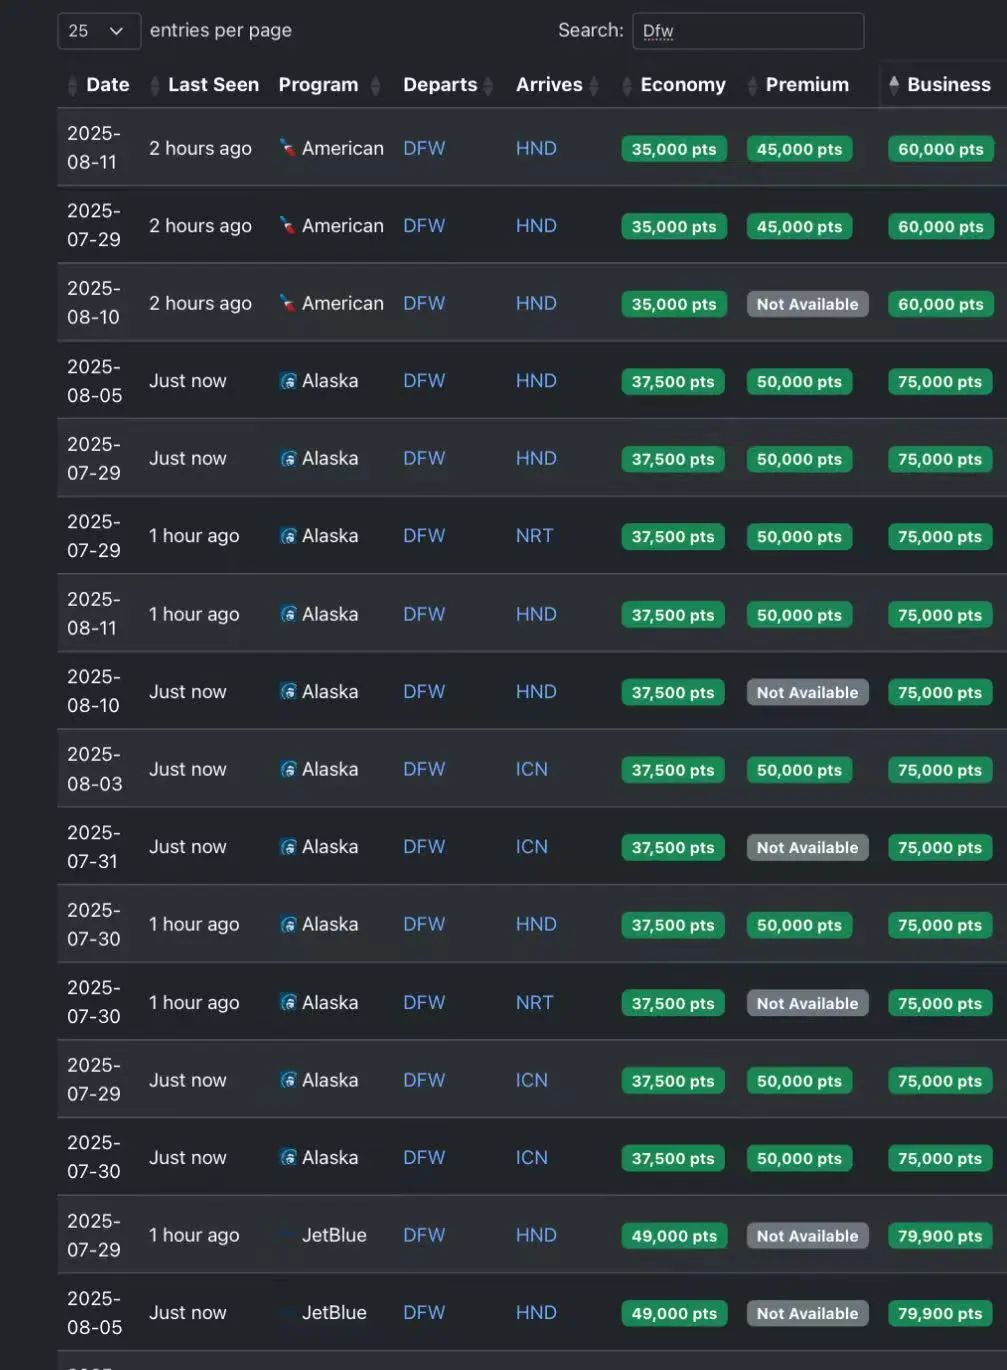Viewport: 1007px width, 1370px height.
Task: Click the Arrives column sort arrows
Action: [594, 86]
